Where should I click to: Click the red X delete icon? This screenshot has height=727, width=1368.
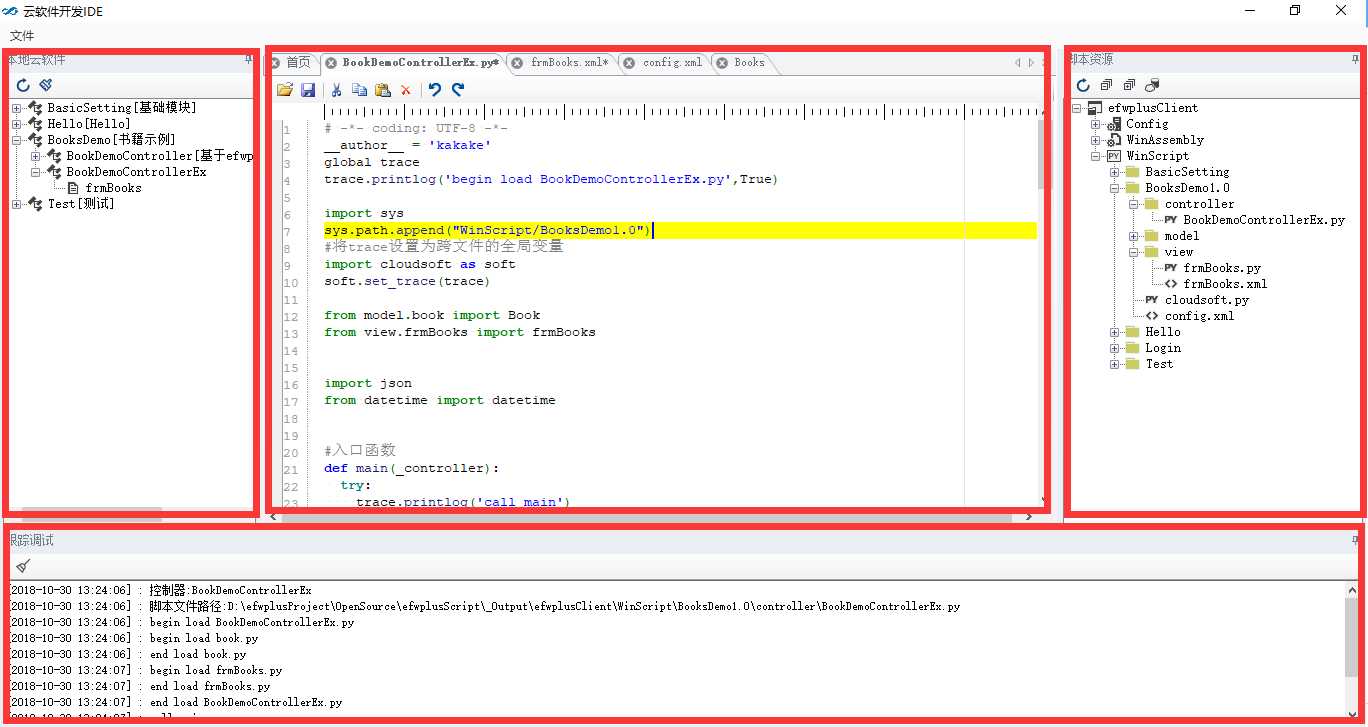pos(406,90)
